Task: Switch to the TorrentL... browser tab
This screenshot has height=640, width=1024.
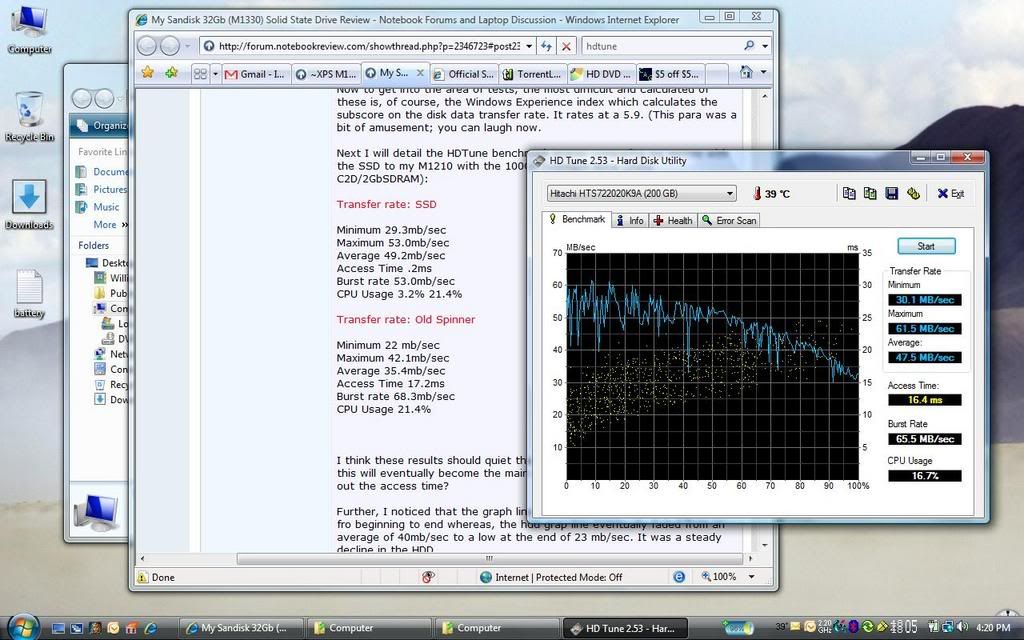Action: click(532, 74)
